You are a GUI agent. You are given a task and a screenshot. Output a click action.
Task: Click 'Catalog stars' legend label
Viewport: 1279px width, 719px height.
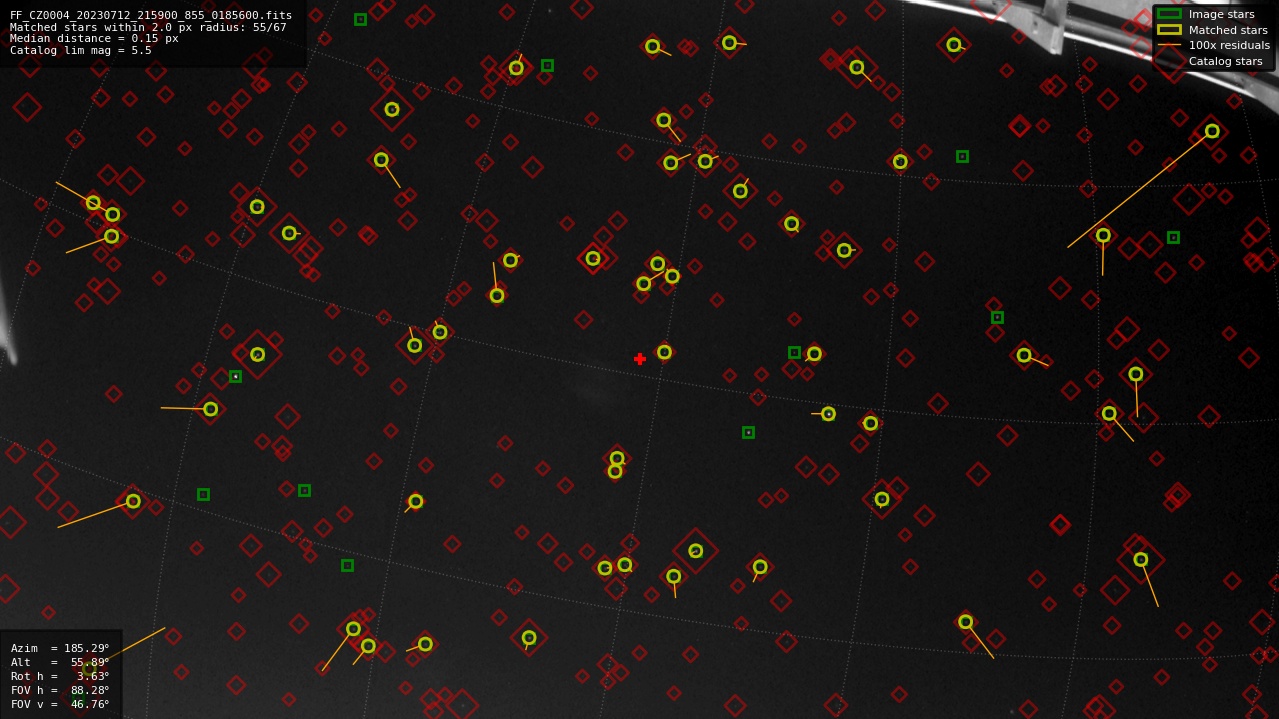1225,61
